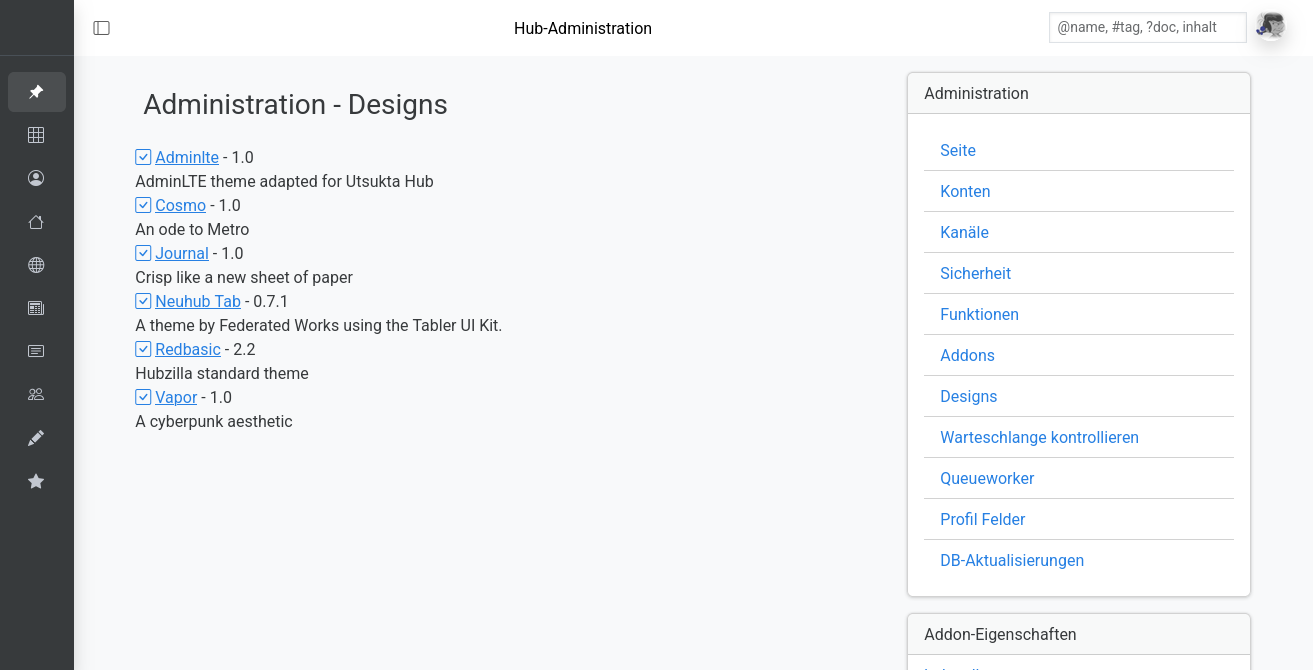The image size is (1313, 670).
Task: Click the Journal theme link
Action: [182, 253]
